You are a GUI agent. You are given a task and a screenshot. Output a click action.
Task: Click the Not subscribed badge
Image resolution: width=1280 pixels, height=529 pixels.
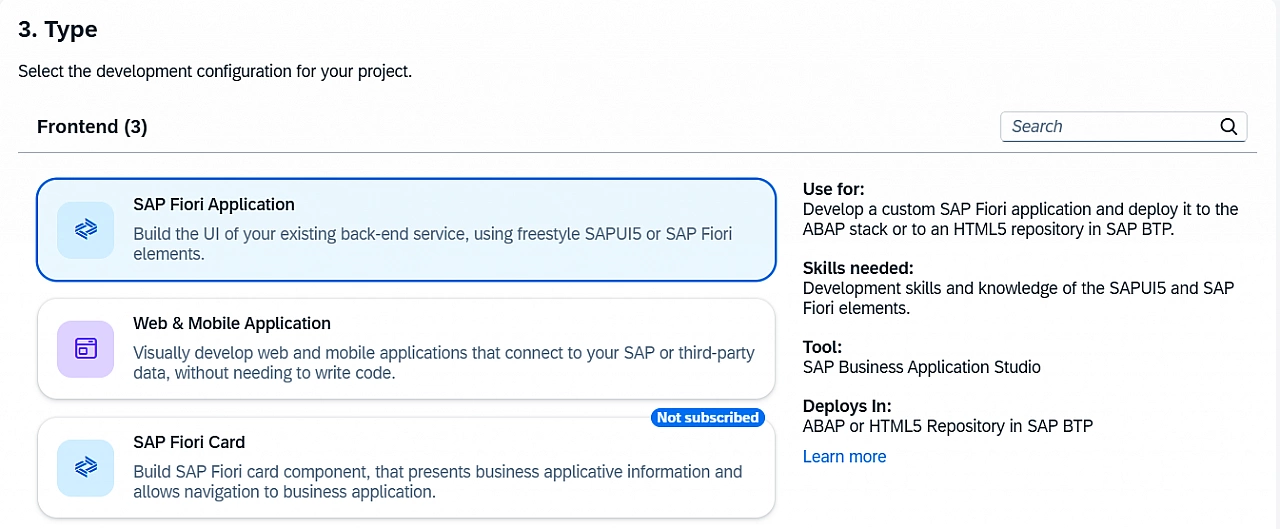(x=707, y=418)
